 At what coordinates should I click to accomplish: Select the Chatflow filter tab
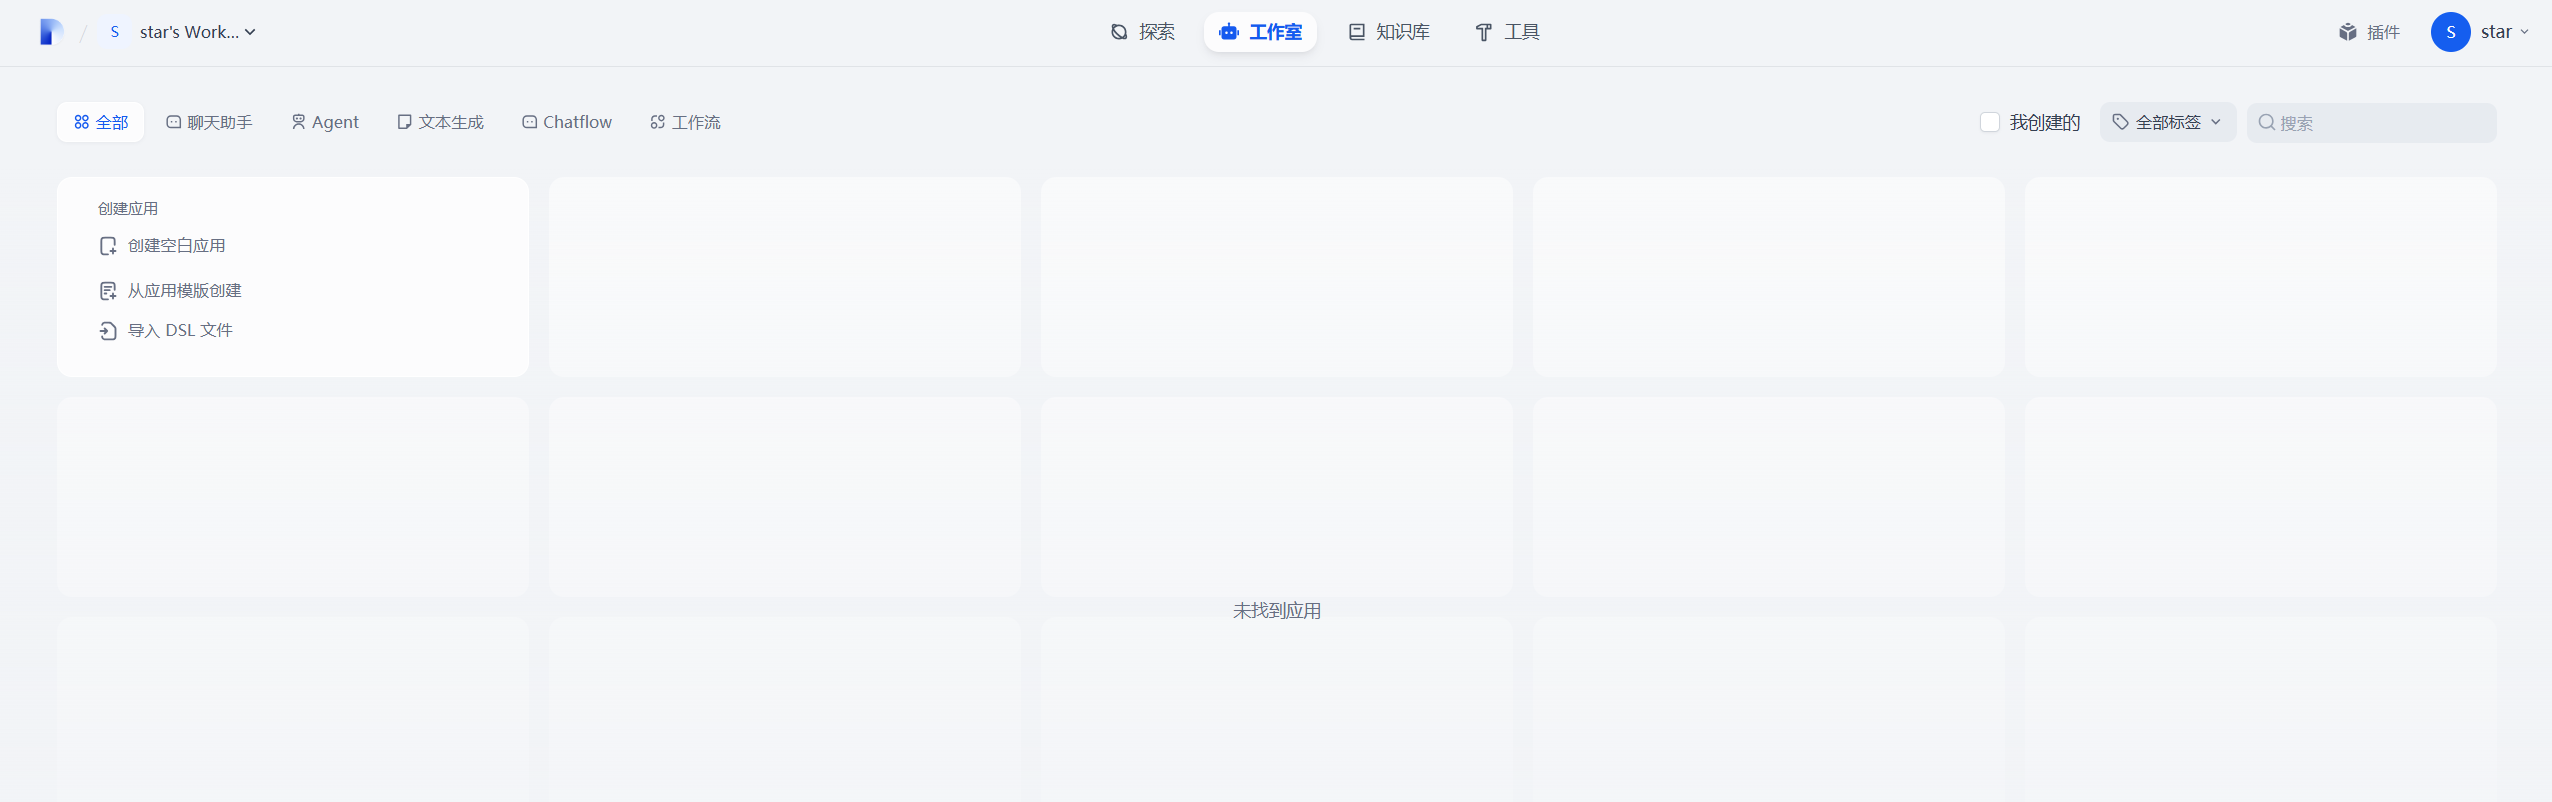point(567,122)
